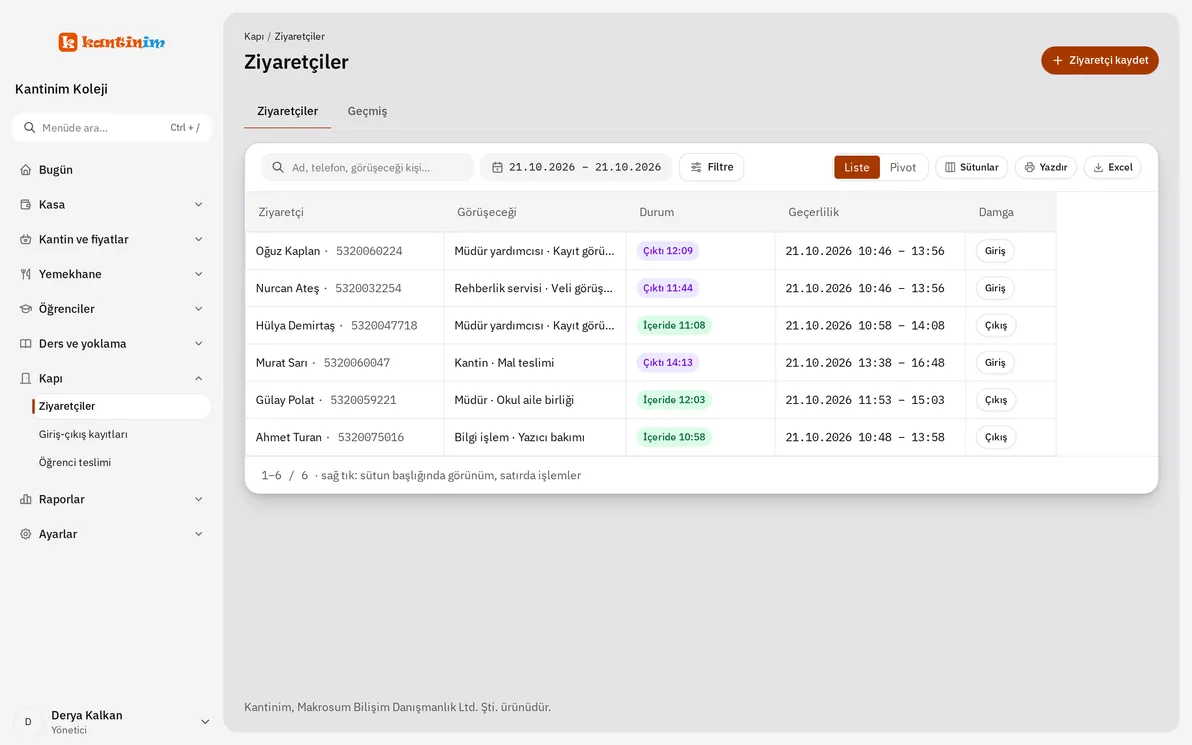This screenshot has width=1192, height=745.
Task: Click the Bugün home icon
Action: [26, 170]
